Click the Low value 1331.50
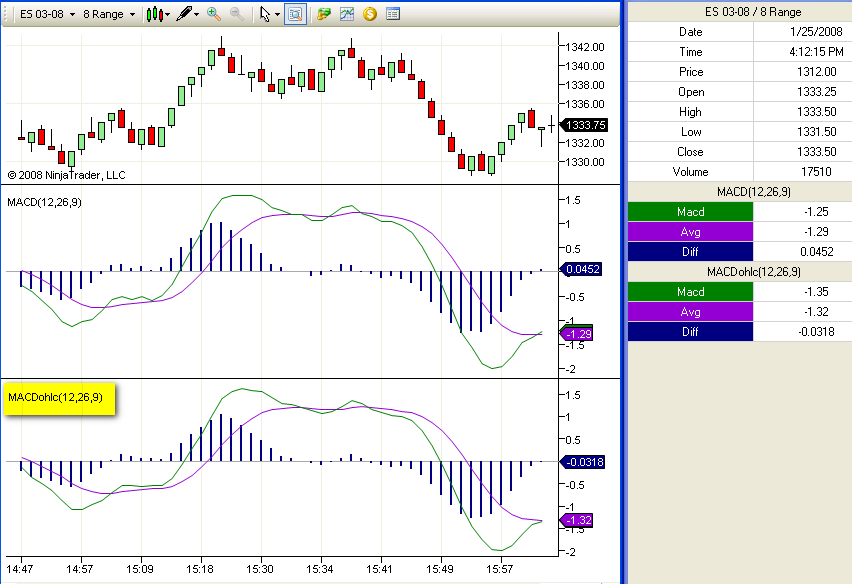Image resolution: width=852 pixels, height=584 pixels. [x=817, y=132]
